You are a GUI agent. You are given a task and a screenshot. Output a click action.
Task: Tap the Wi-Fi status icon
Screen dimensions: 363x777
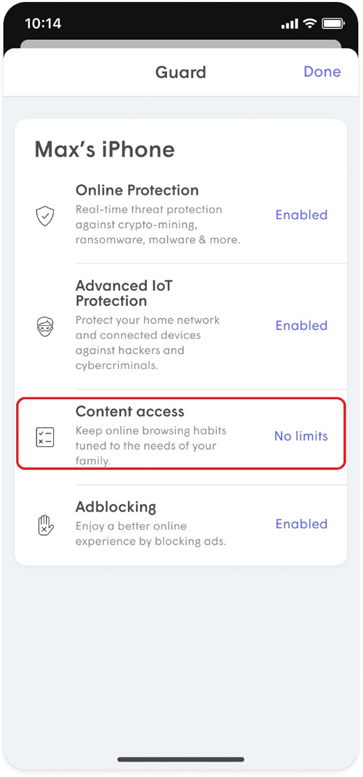pyautogui.click(x=310, y=23)
